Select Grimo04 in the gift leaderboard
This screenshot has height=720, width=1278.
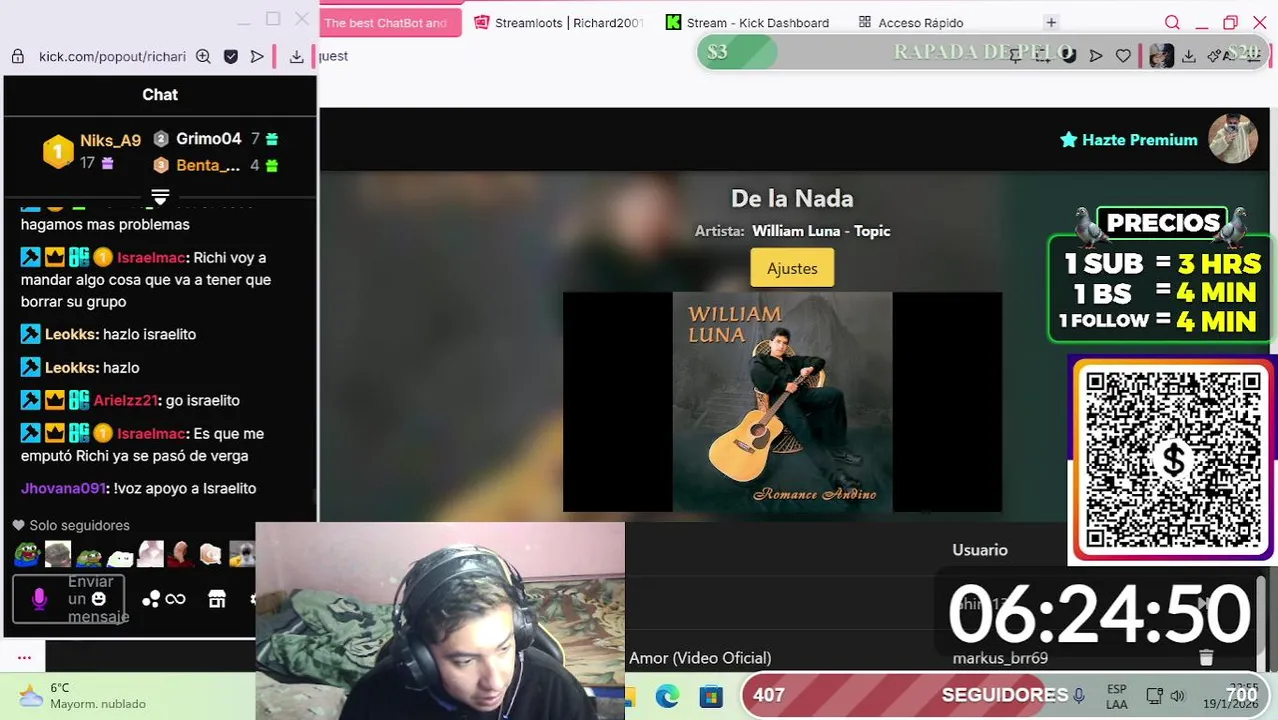click(209, 139)
